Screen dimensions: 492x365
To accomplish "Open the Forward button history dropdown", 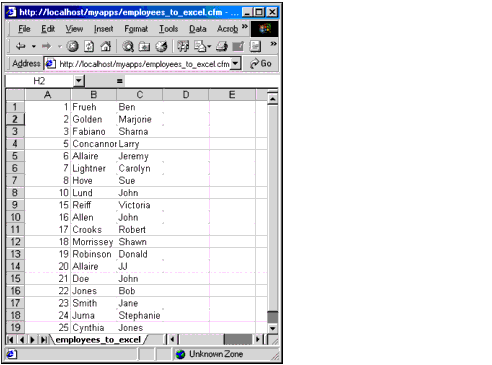I will point(60,46).
